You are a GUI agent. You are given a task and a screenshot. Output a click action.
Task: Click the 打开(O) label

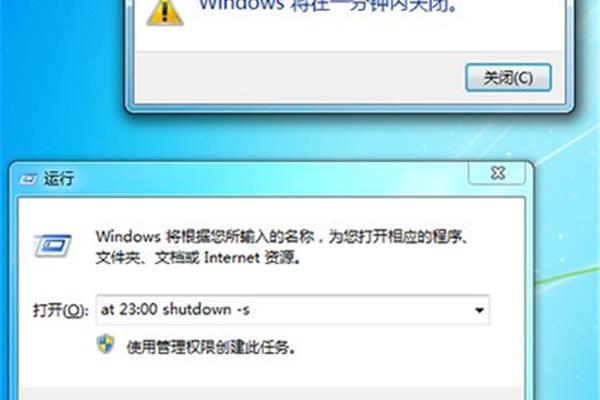pos(61,310)
